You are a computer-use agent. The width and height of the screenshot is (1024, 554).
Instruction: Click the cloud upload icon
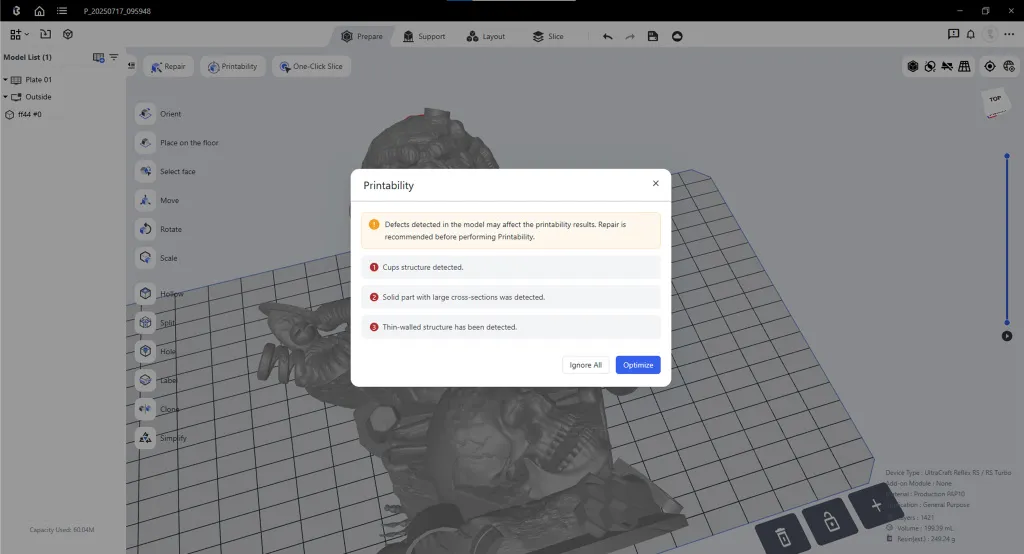point(677,36)
